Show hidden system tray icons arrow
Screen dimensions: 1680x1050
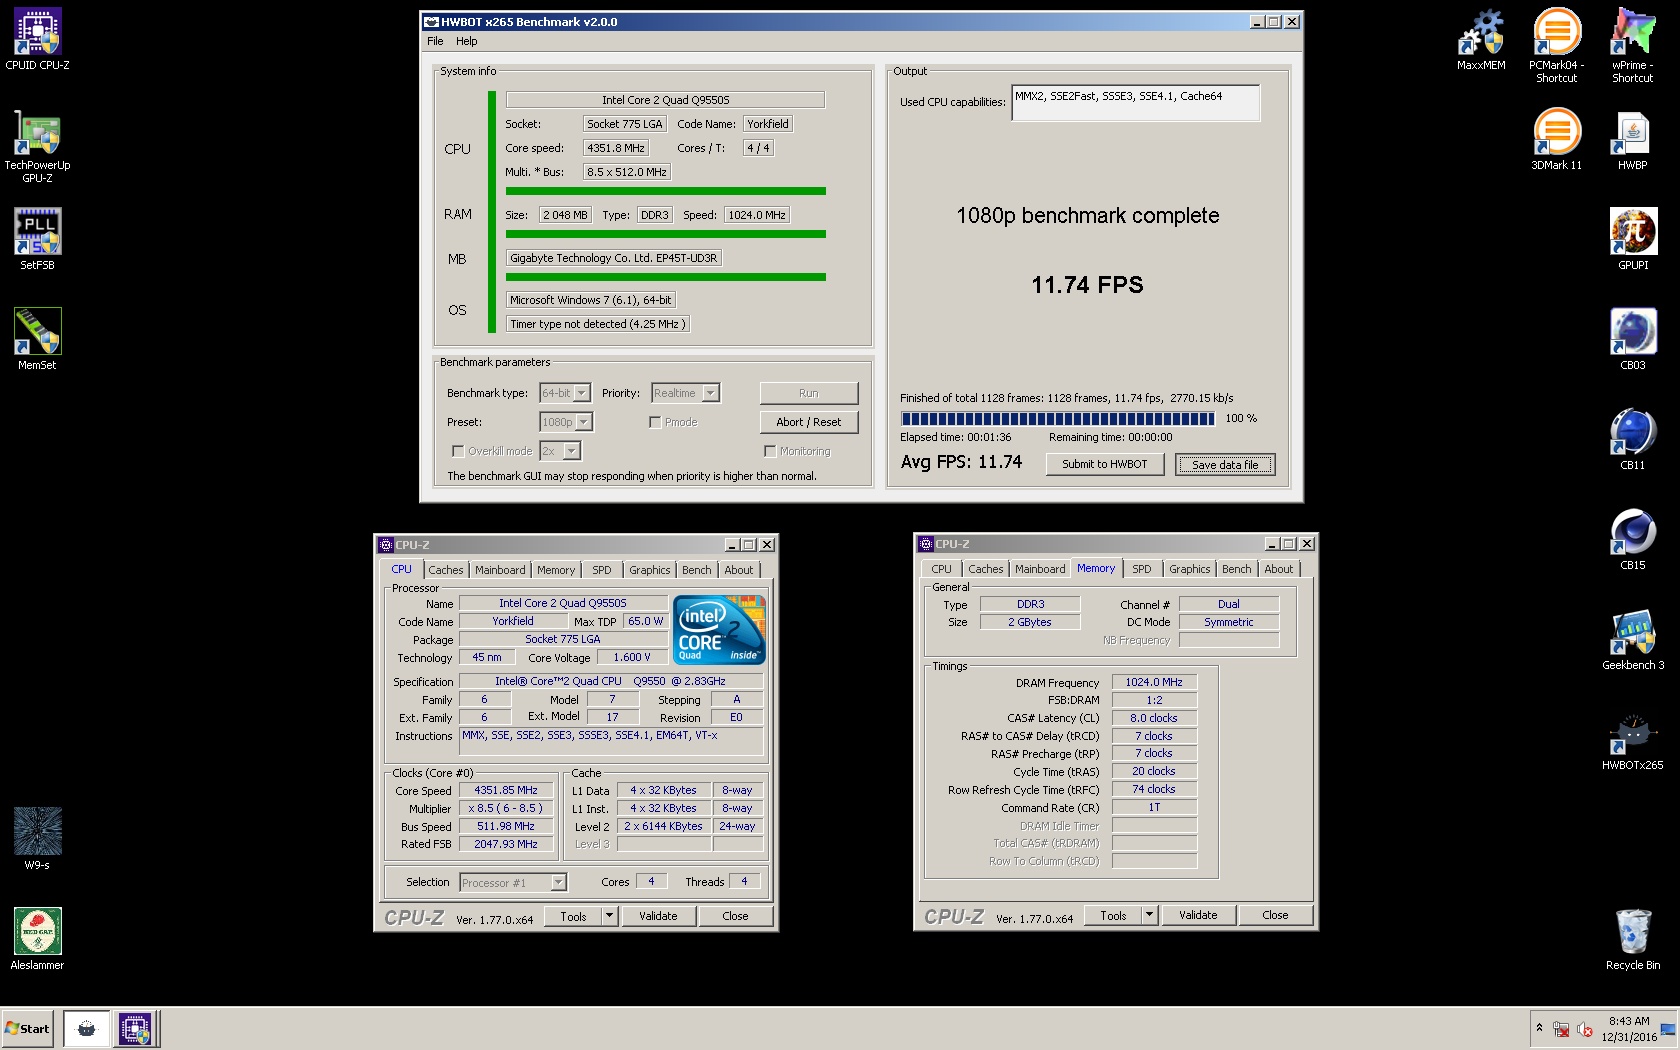pos(1539,1028)
